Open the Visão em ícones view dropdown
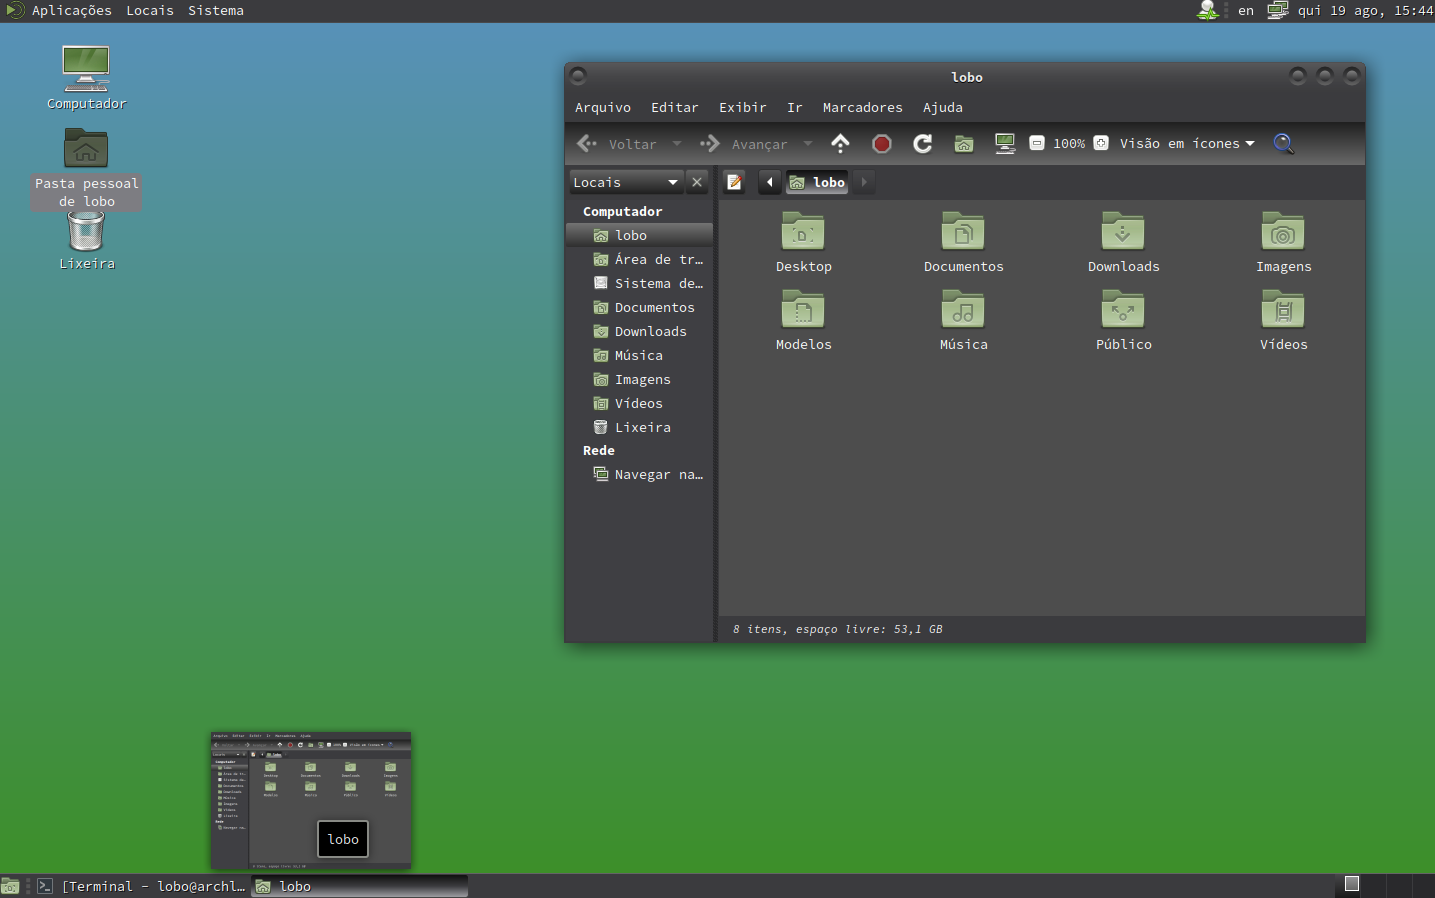 pyautogui.click(x=1186, y=143)
